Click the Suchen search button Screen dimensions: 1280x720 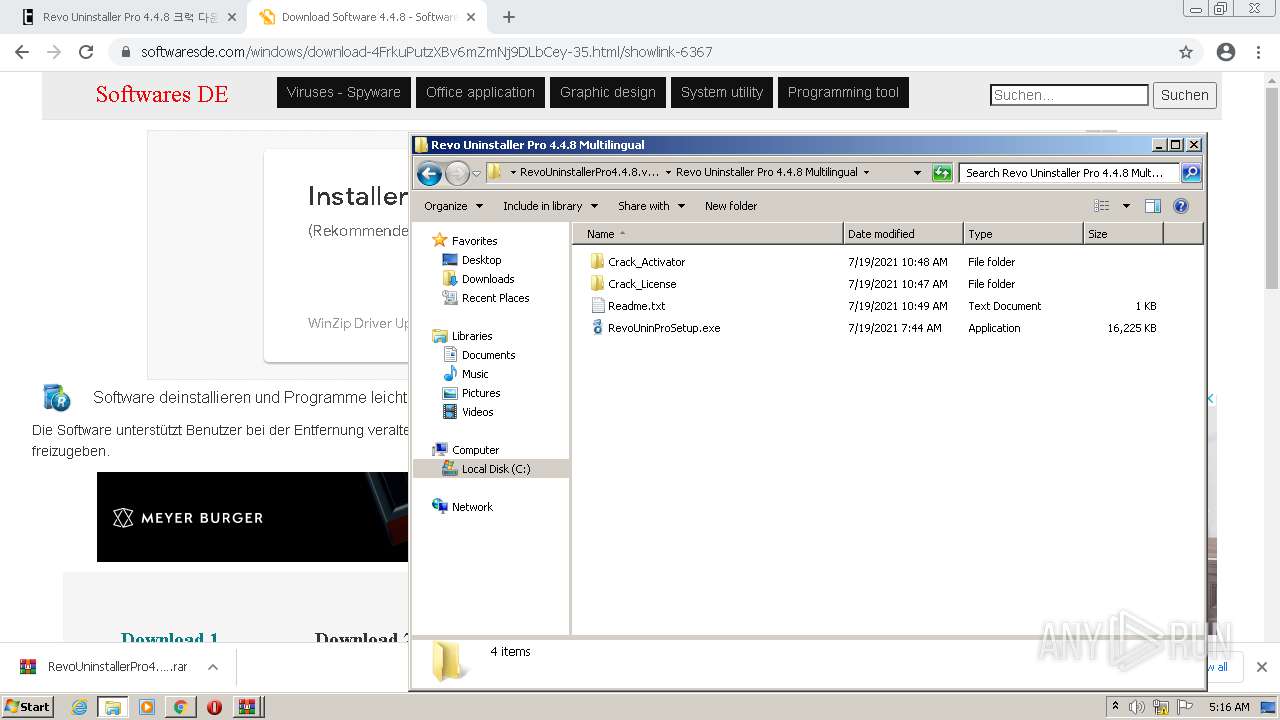(1185, 95)
